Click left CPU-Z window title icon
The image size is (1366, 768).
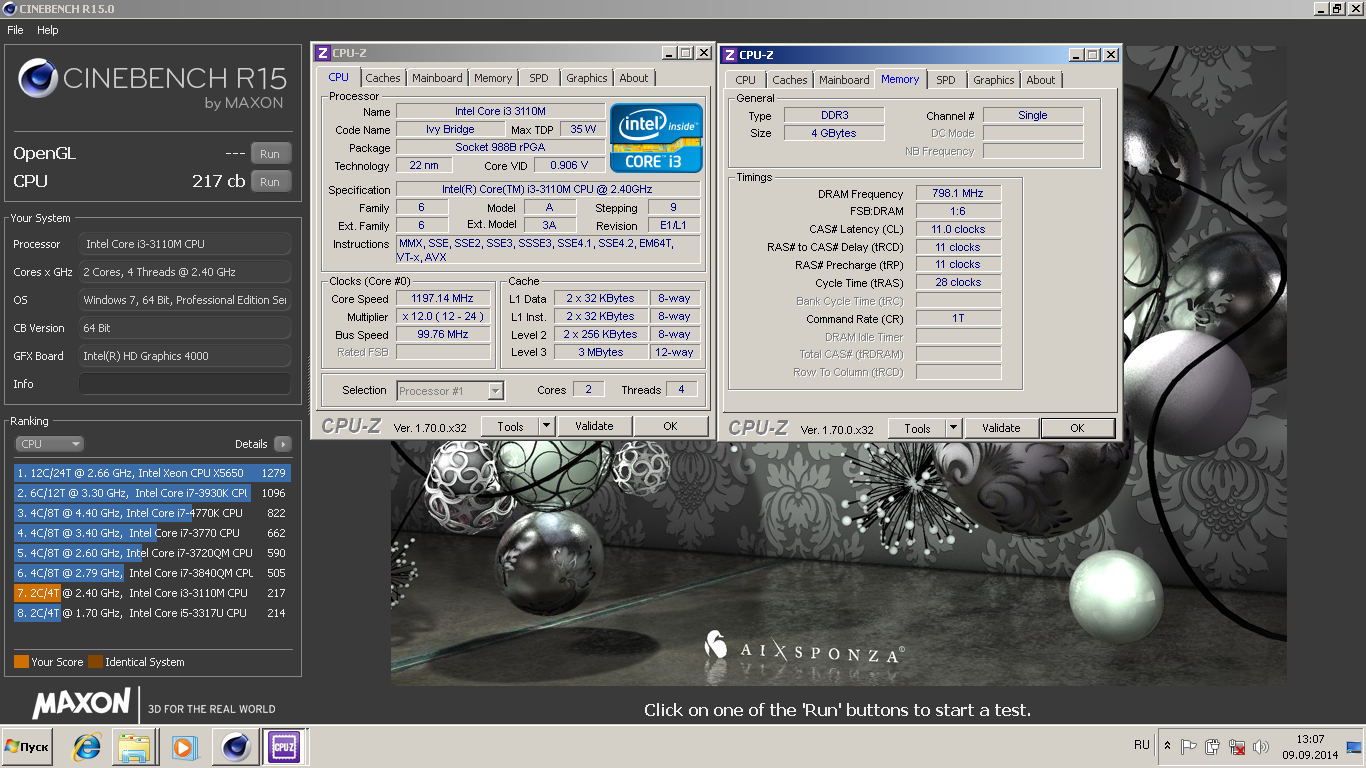click(x=323, y=53)
